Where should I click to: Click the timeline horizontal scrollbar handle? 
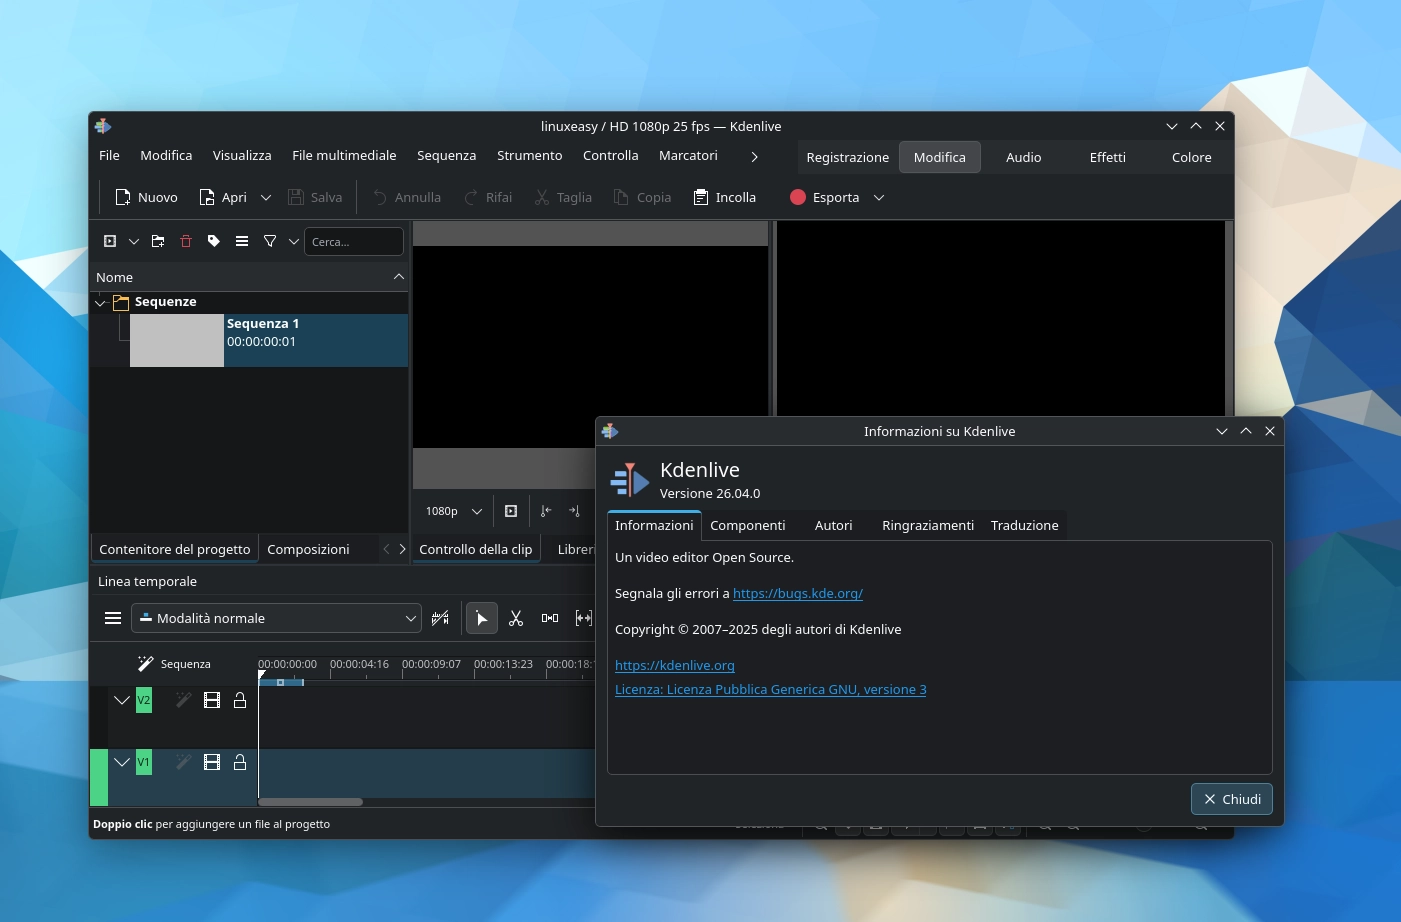tap(310, 802)
